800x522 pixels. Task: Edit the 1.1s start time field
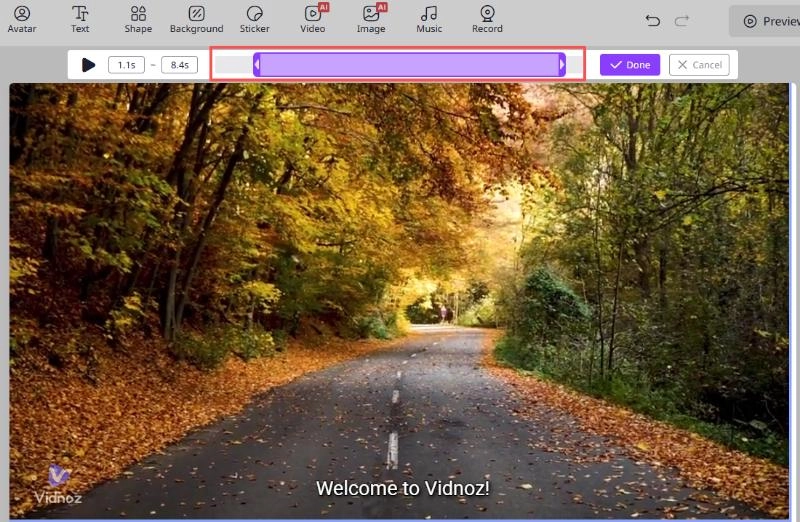tap(127, 65)
